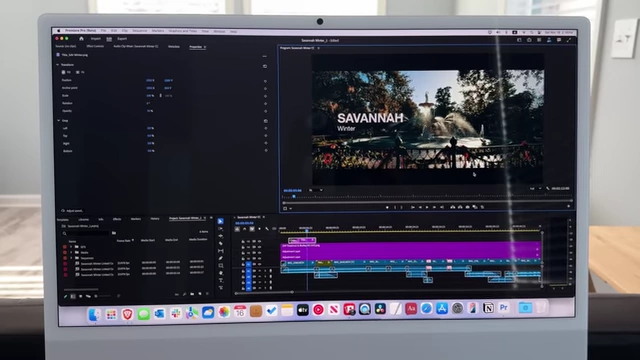The image size is (640, 360).
Task: Open the Properties panel more options ellipsis
Action: tap(264, 56)
